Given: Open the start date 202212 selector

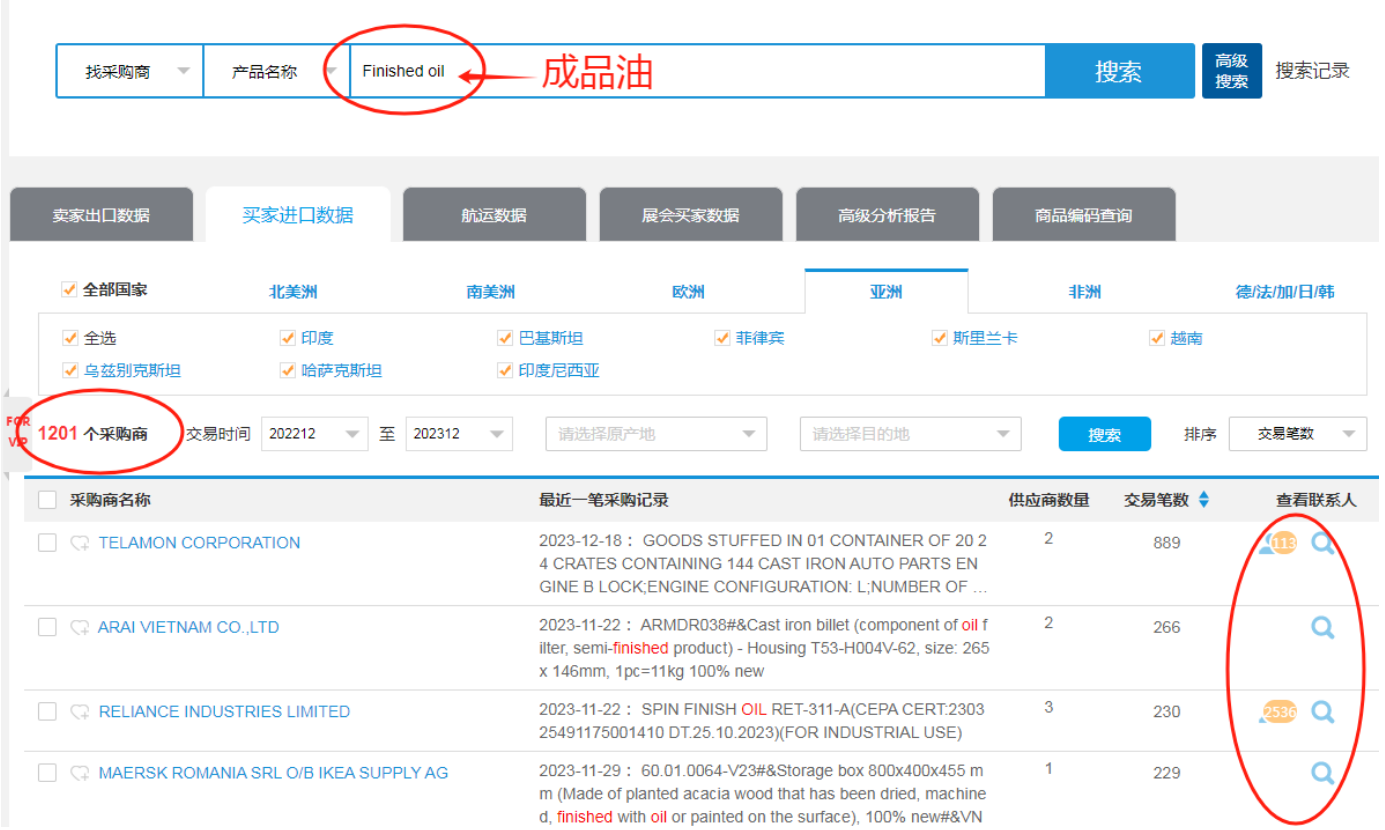Looking at the screenshot, I should point(314,434).
